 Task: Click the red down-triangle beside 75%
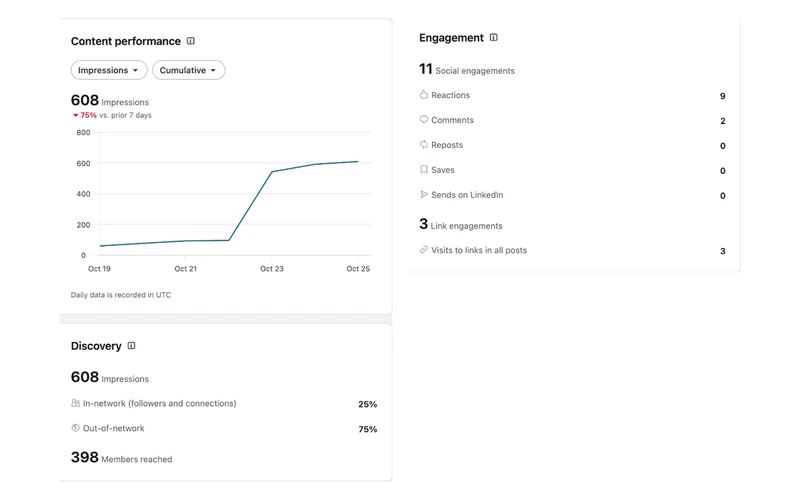point(76,115)
